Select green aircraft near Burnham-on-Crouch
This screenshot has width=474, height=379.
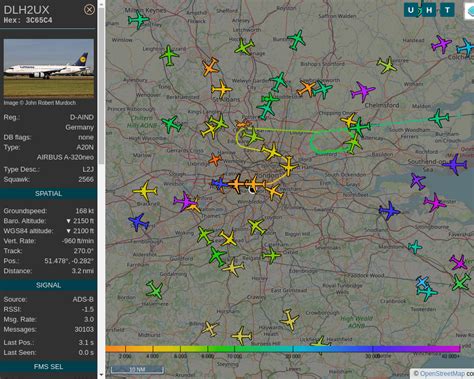tap(439, 118)
